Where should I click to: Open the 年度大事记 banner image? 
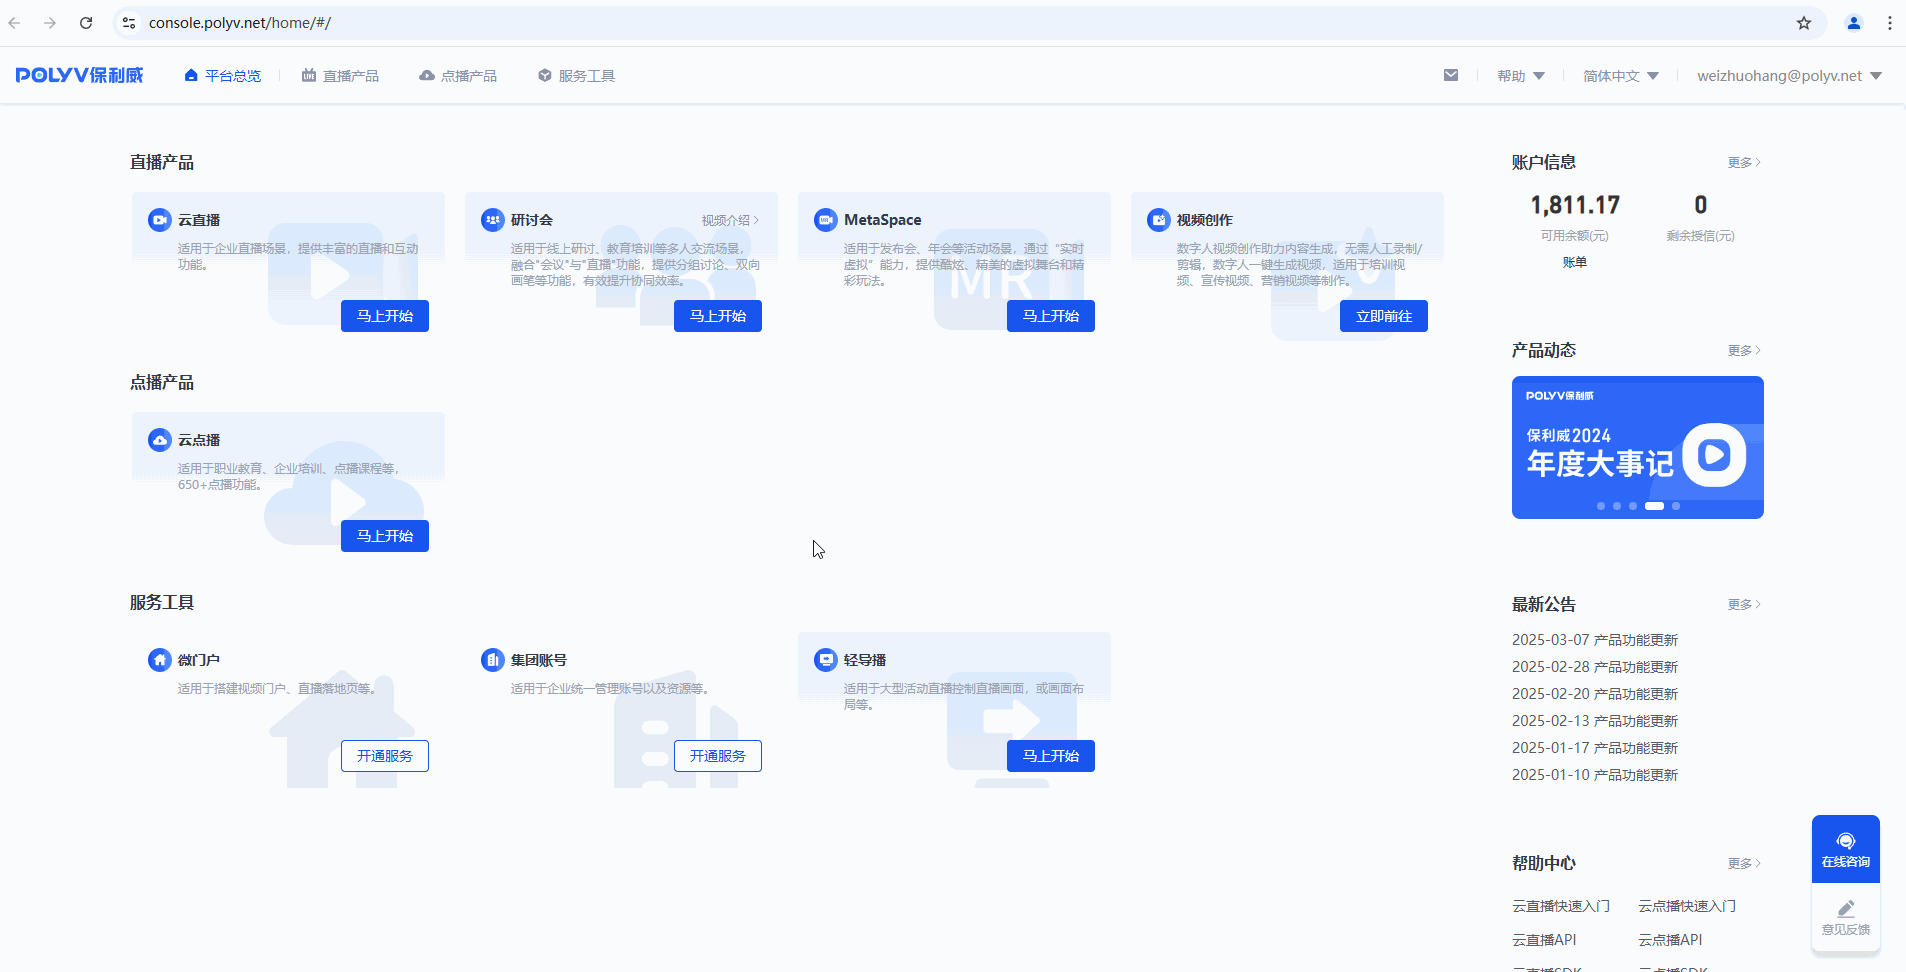[x=1637, y=447]
